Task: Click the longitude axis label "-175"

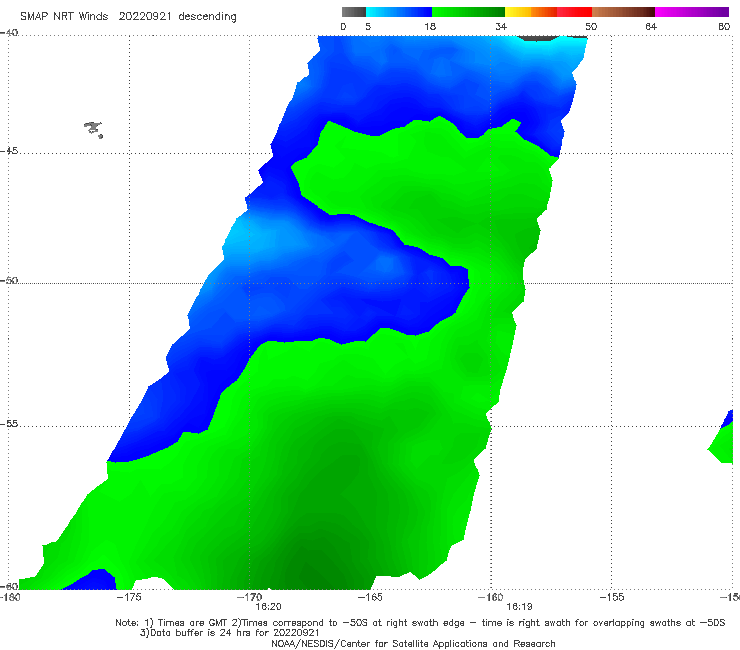Action: [x=129, y=598]
